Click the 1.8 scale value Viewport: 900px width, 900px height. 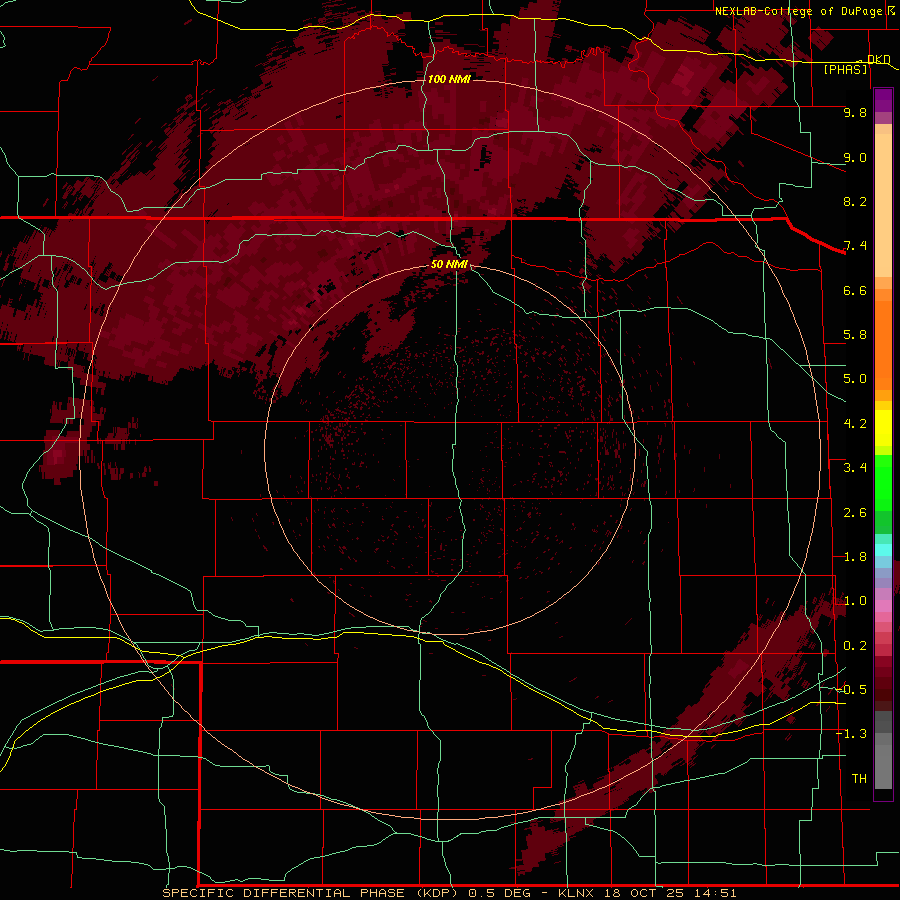point(855,557)
